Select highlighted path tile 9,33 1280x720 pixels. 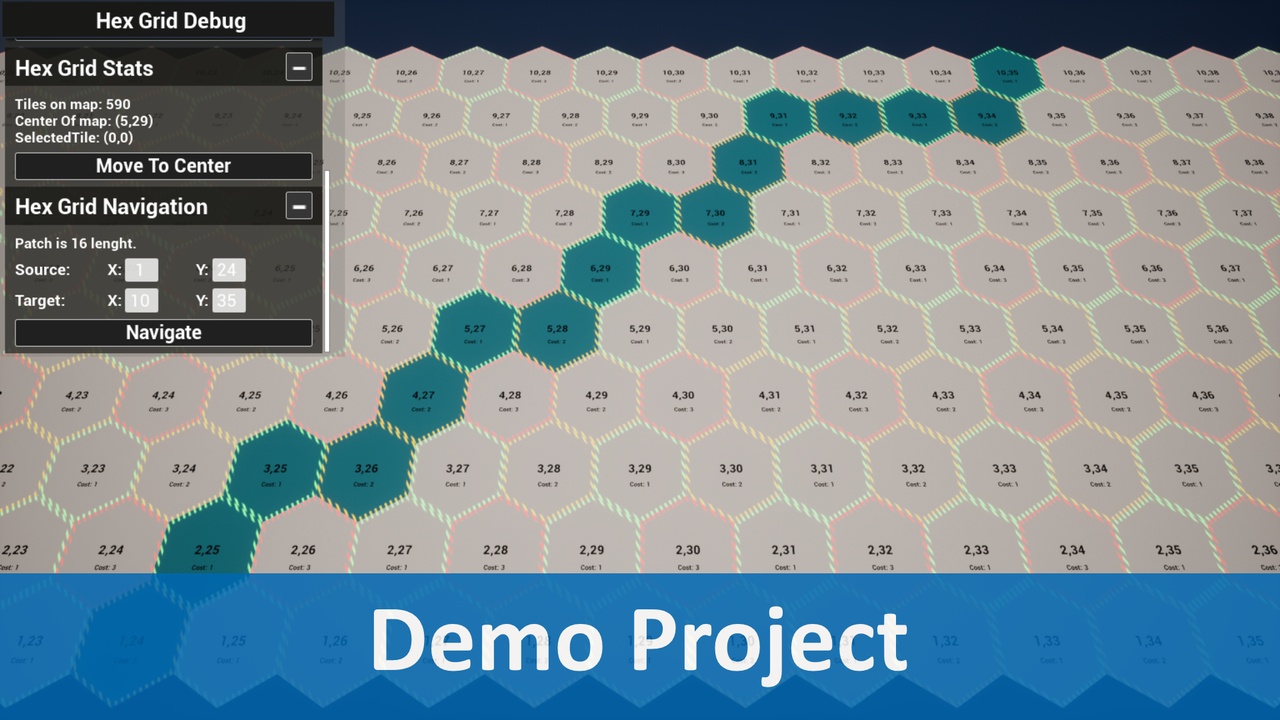(x=917, y=118)
